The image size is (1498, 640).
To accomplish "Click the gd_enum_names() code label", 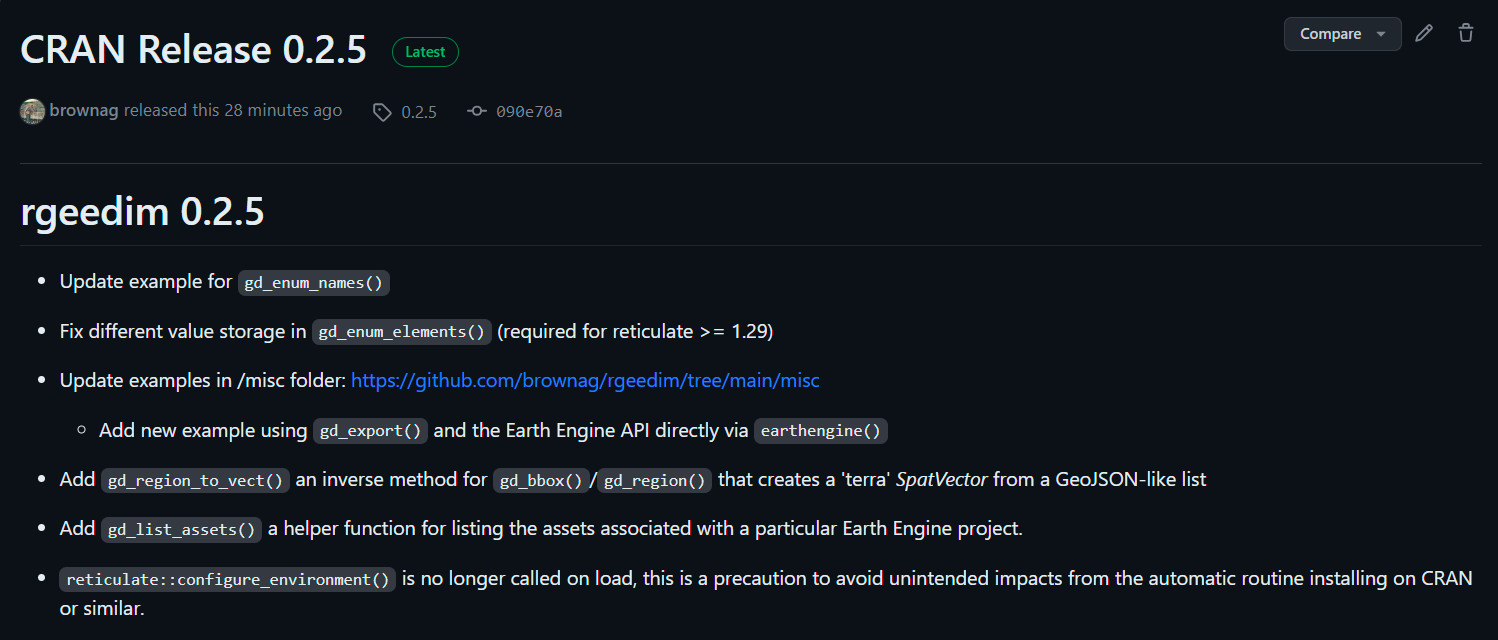I will 314,283.
